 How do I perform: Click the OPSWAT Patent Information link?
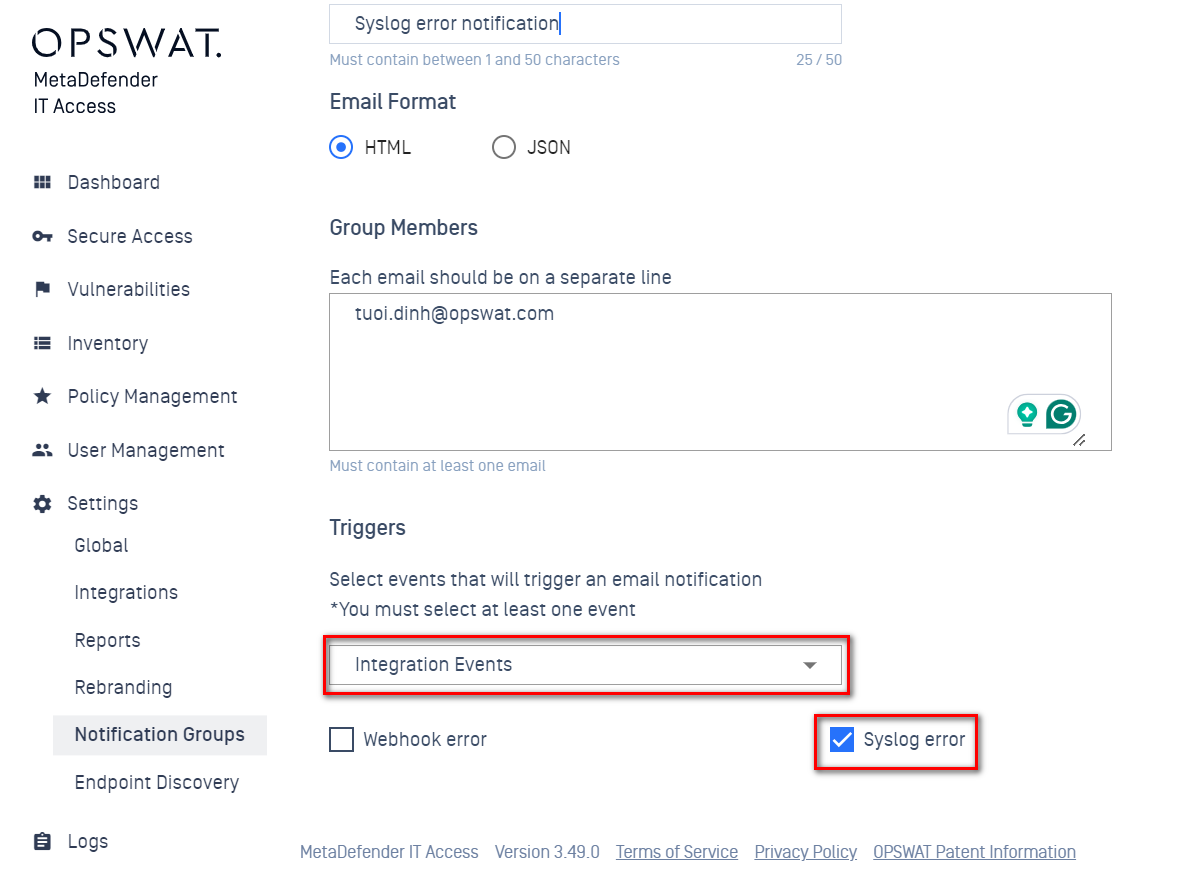(975, 852)
